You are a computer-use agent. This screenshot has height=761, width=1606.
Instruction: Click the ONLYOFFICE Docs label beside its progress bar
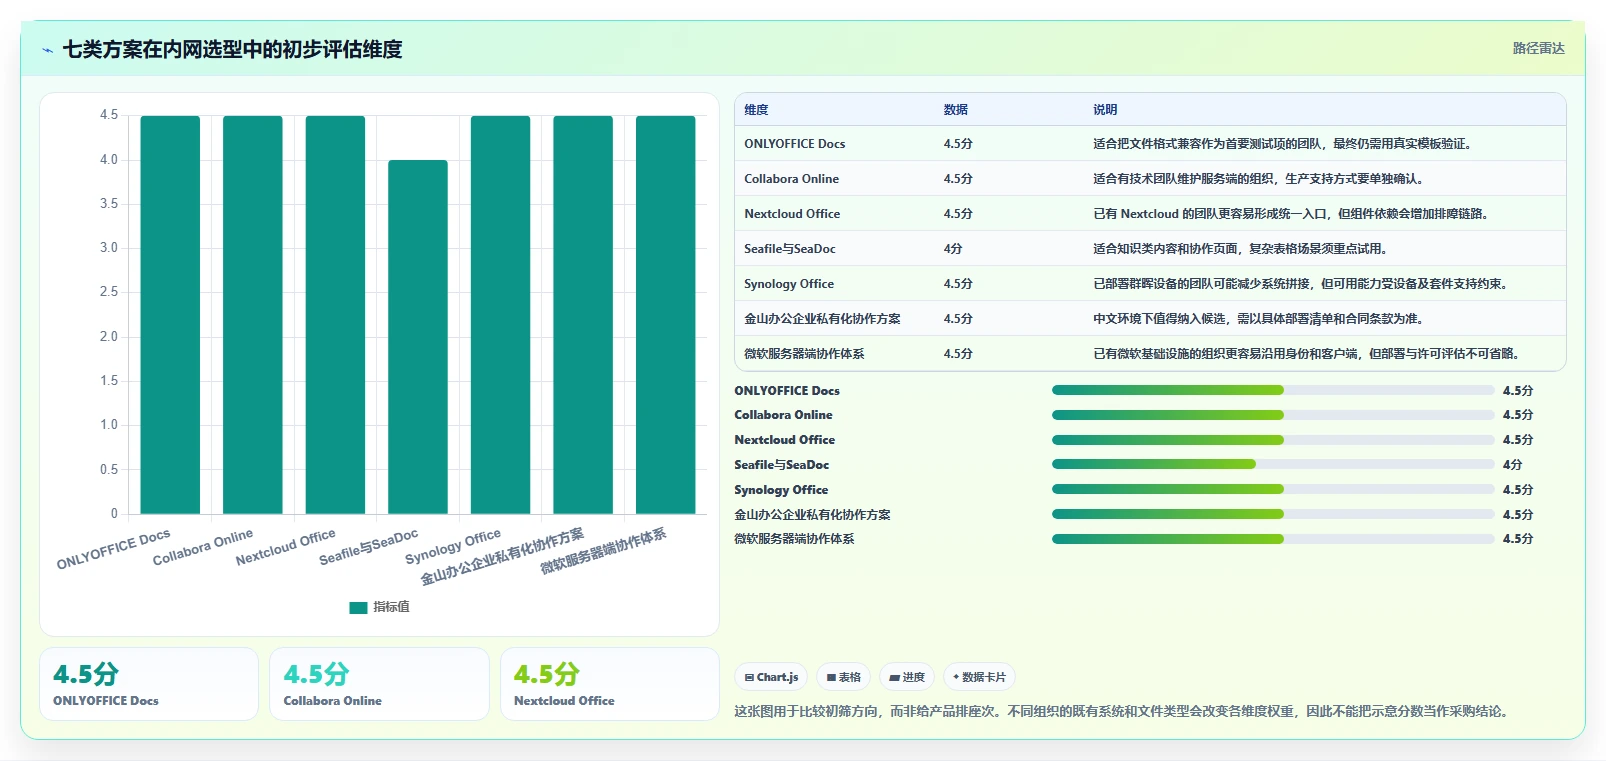point(787,391)
